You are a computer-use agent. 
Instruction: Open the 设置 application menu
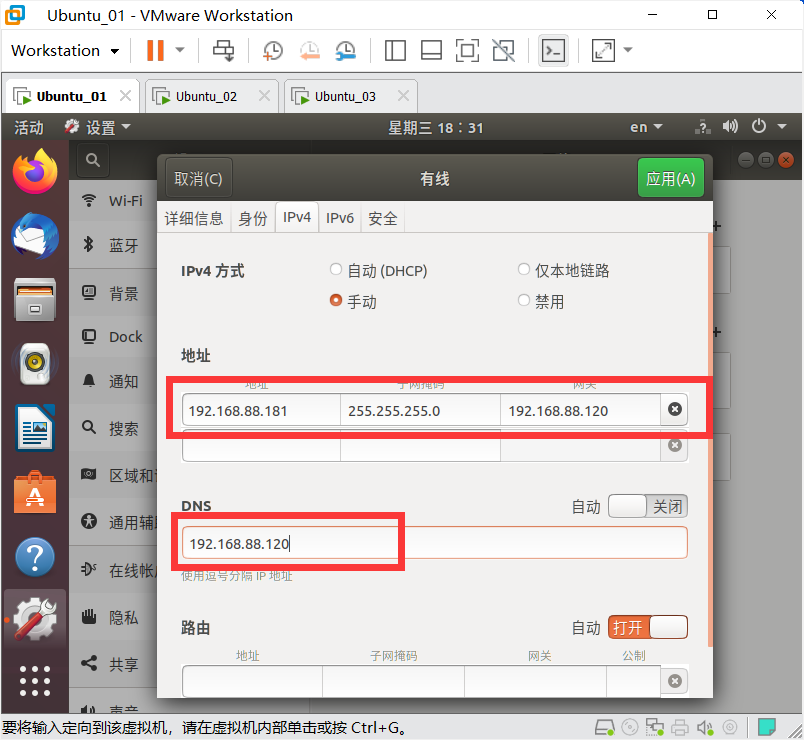(x=97, y=127)
